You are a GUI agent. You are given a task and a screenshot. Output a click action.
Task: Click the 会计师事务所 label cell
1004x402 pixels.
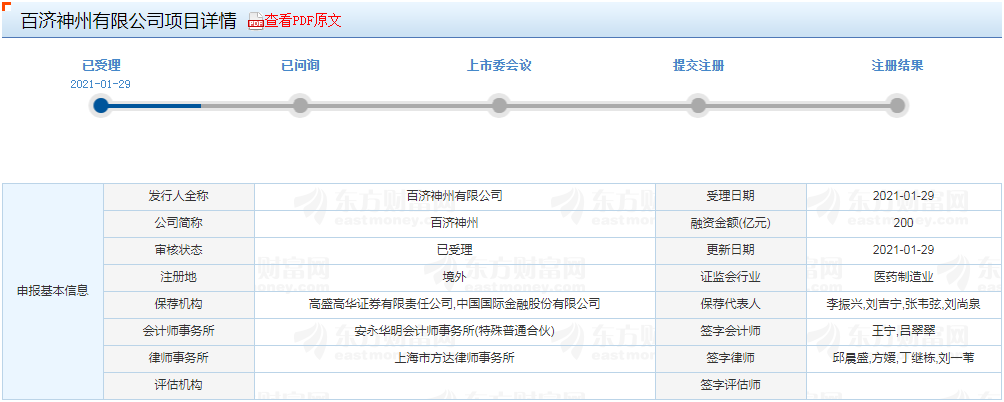tap(179, 331)
